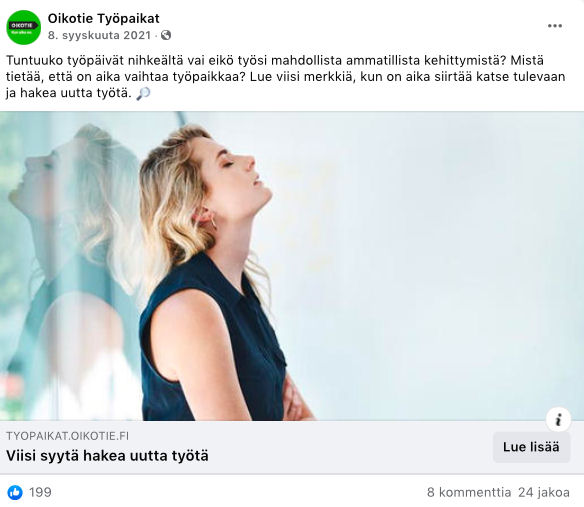The height and width of the screenshot is (507, 584).
Task: Open headline Viisi syytä hakea uutta työtä
Action: pyautogui.click(x=107, y=456)
